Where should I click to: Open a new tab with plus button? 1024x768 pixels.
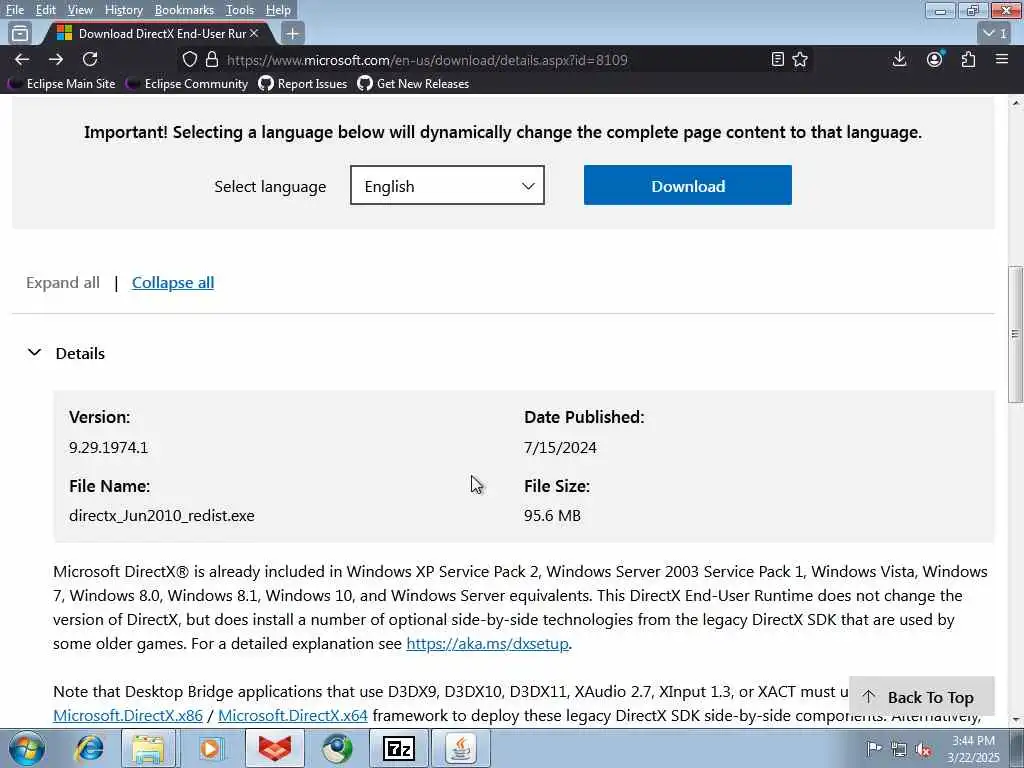pyautogui.click(x=293, y=33)
